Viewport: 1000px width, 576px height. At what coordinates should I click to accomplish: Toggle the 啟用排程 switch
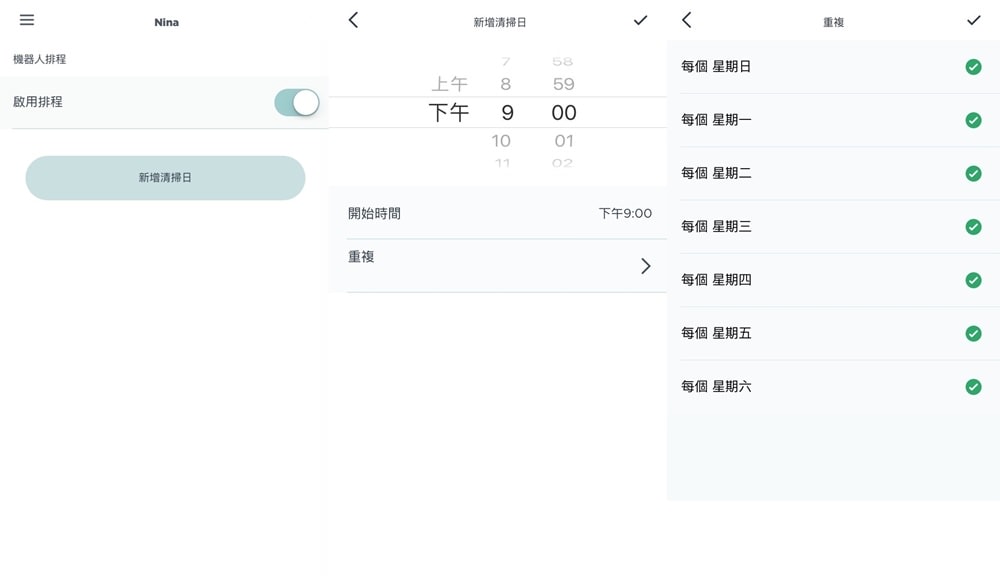click(x=296, y=102)
